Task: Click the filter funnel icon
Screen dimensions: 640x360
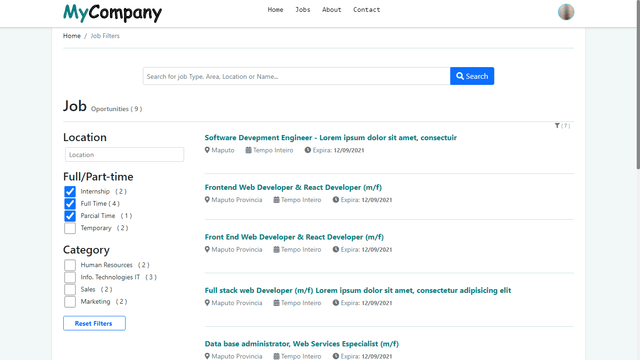Action: [x=557, y=126]
